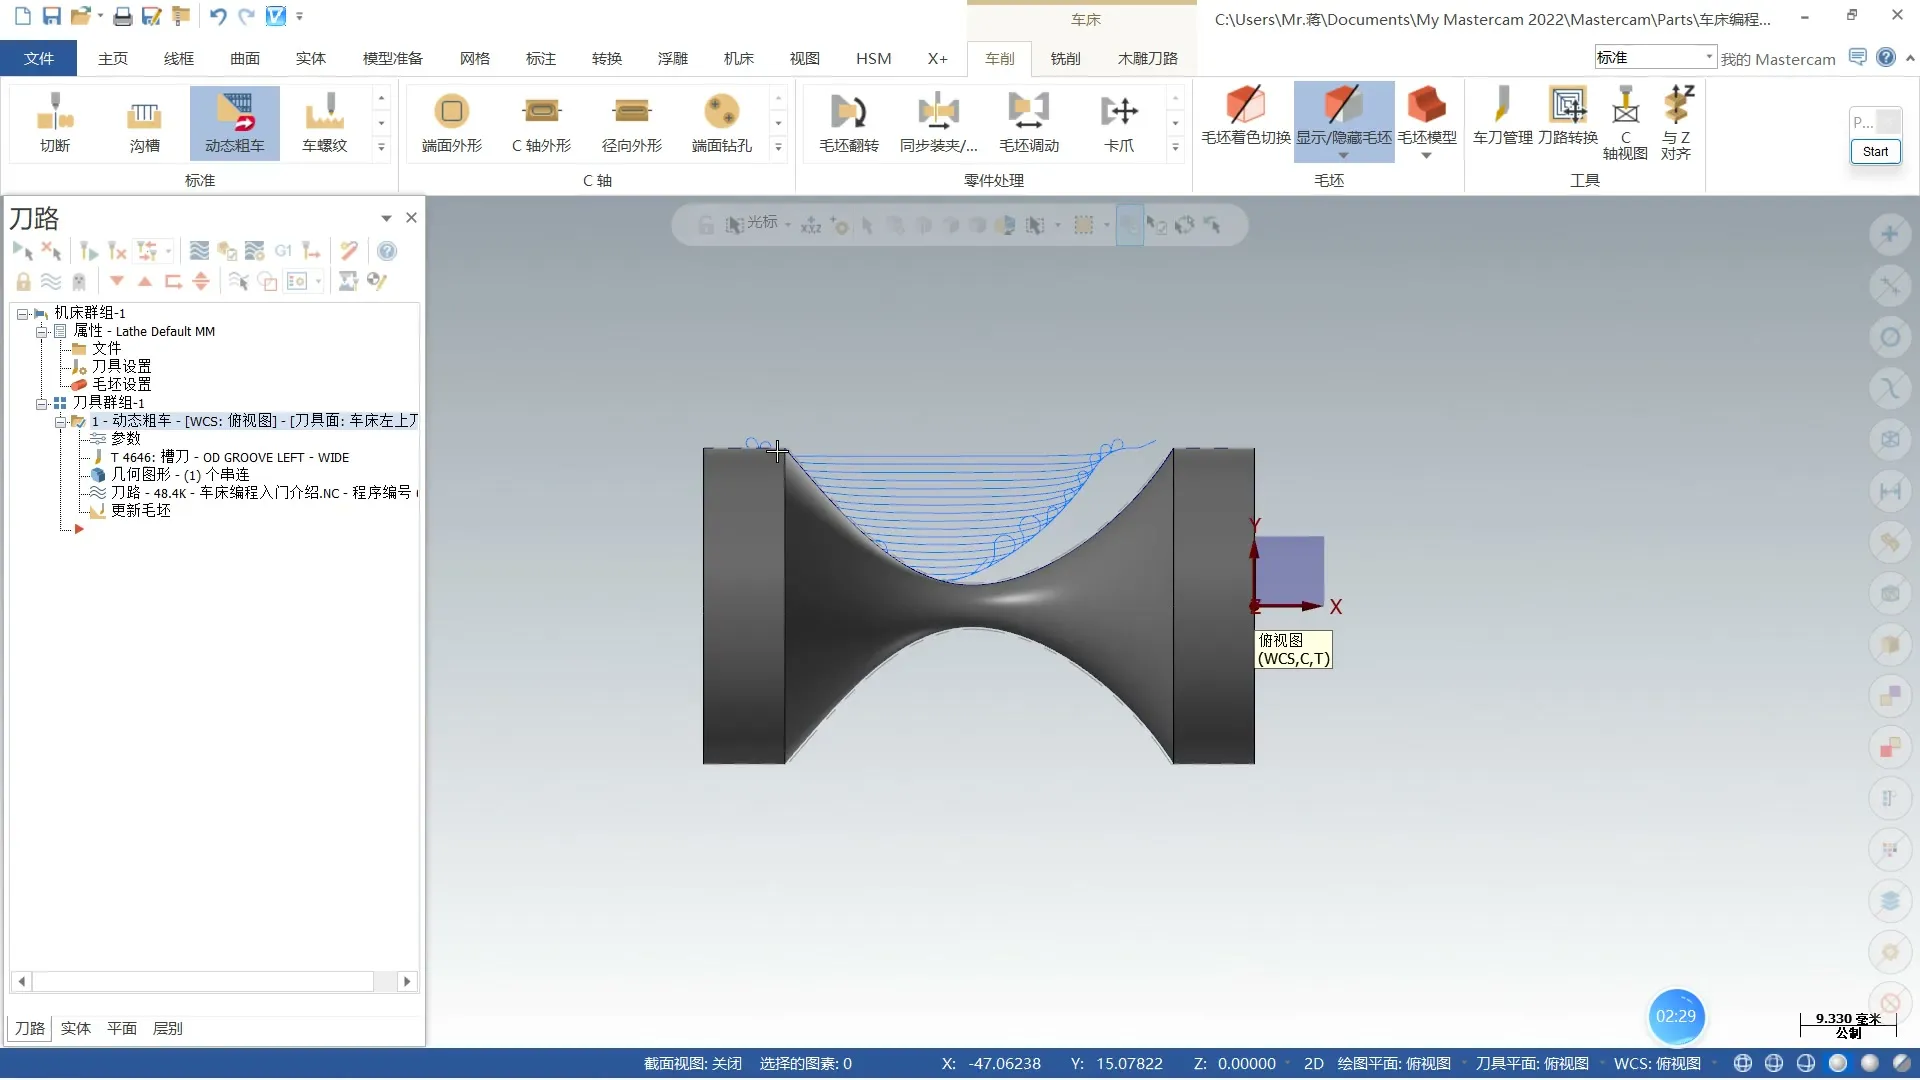Viewport: 1920px width, 1080px height.
Task: Click 我的 Mastercam link
Action: (x=1777, y=59)
